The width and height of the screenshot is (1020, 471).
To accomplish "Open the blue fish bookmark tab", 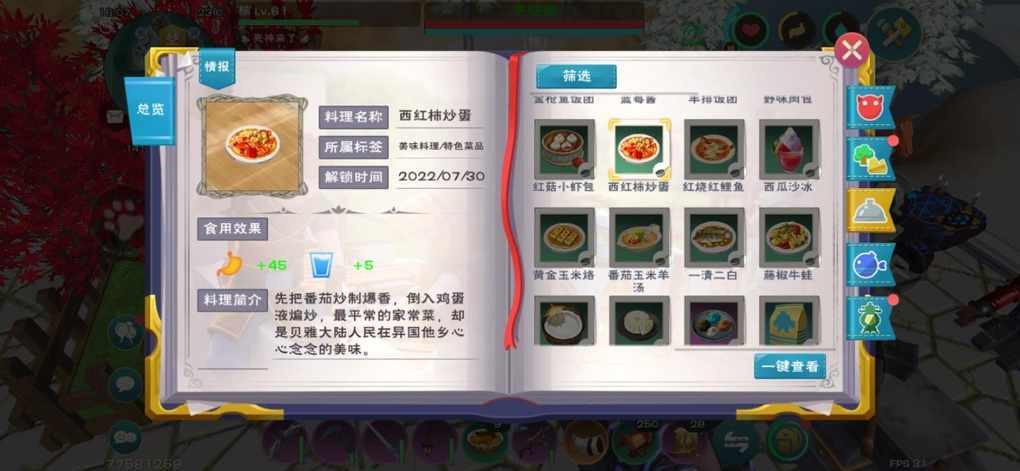I will (x=870, y=264).
